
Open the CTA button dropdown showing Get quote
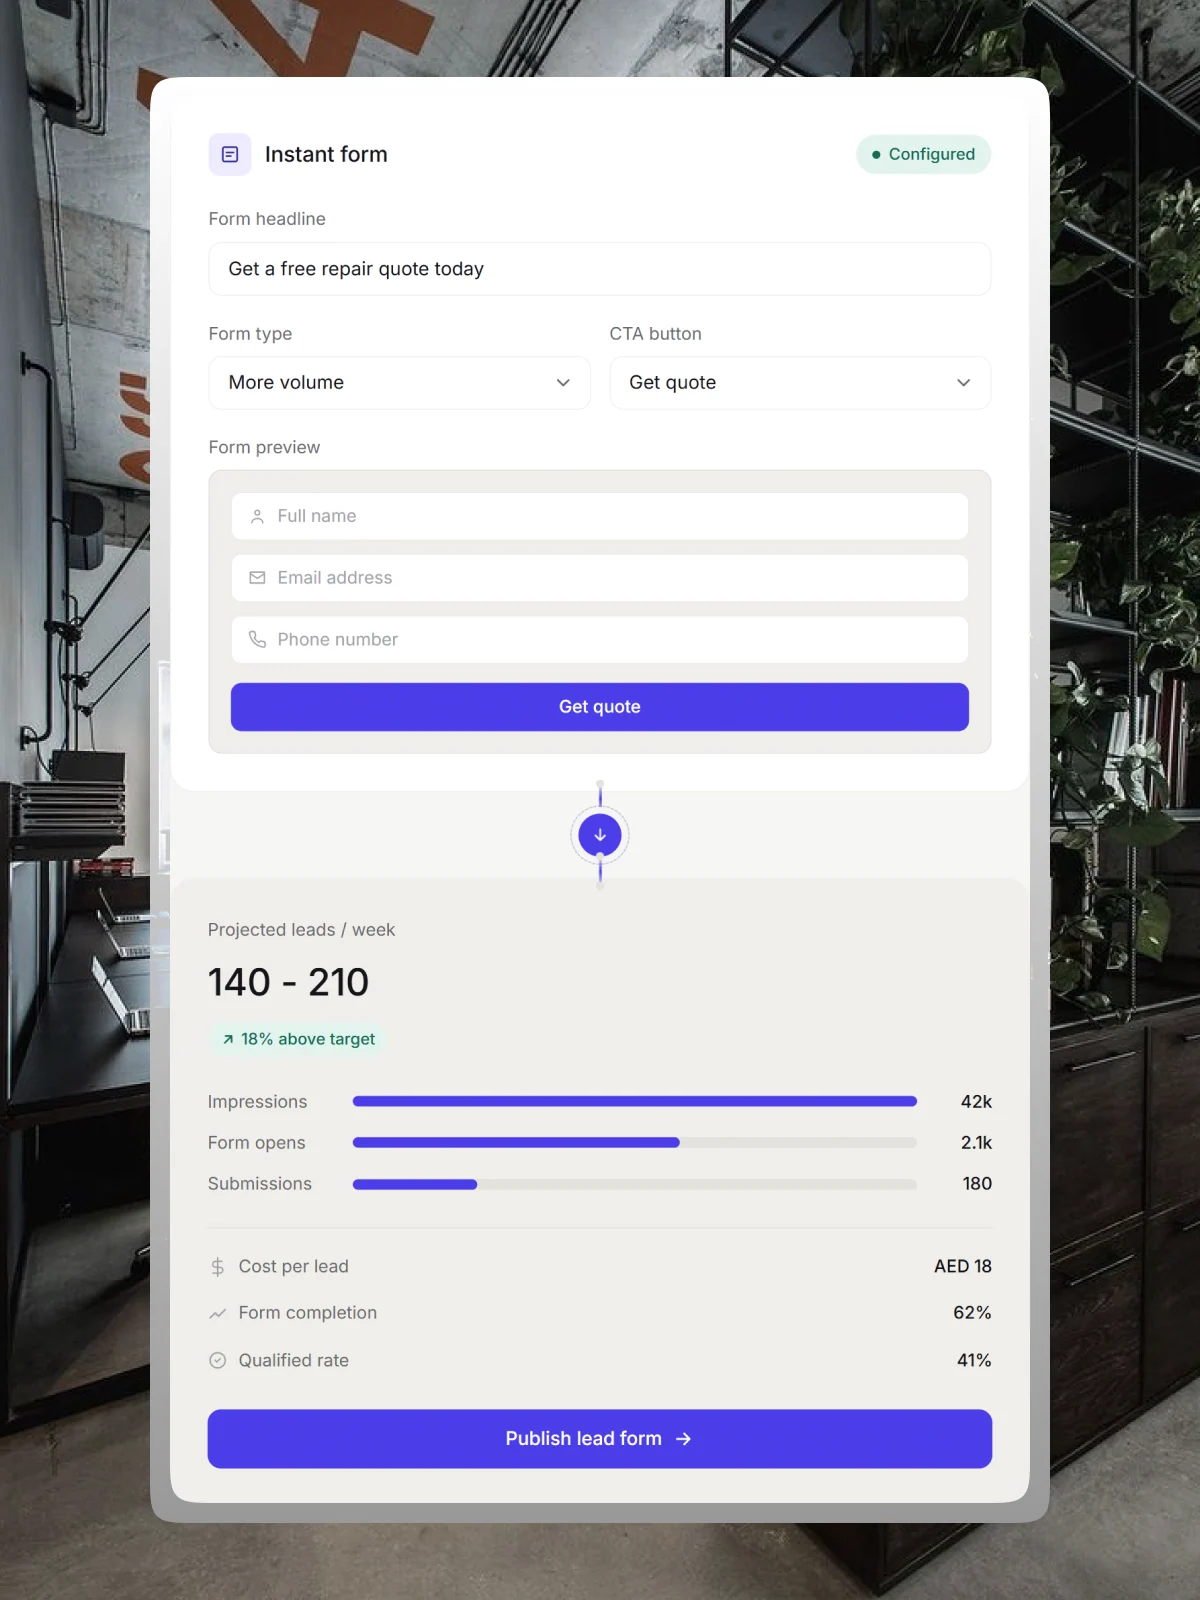pos(800,383)
